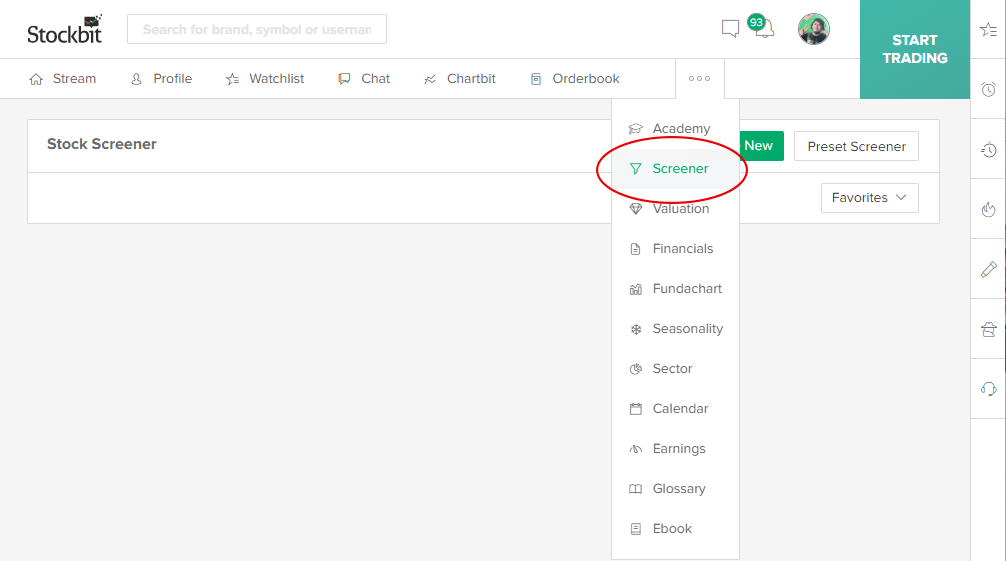Click the headset support sidebar icon
Image resolution: width=1006 pixels, height=561 pixels.
[988, 389]
